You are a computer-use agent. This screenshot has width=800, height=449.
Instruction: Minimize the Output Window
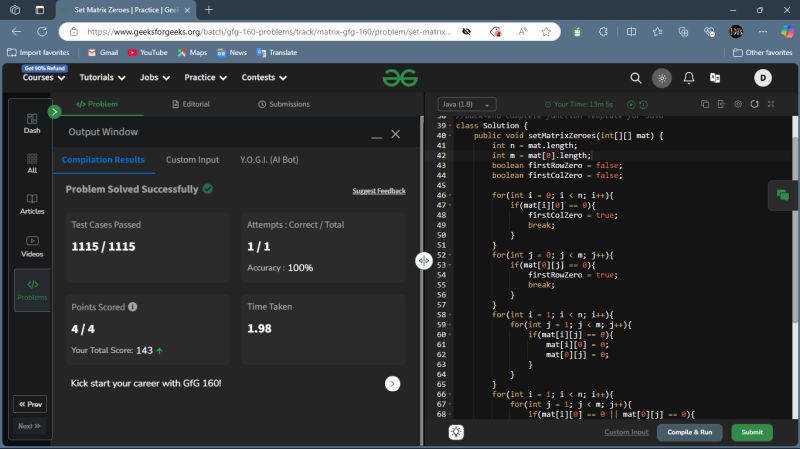point(377,135)
